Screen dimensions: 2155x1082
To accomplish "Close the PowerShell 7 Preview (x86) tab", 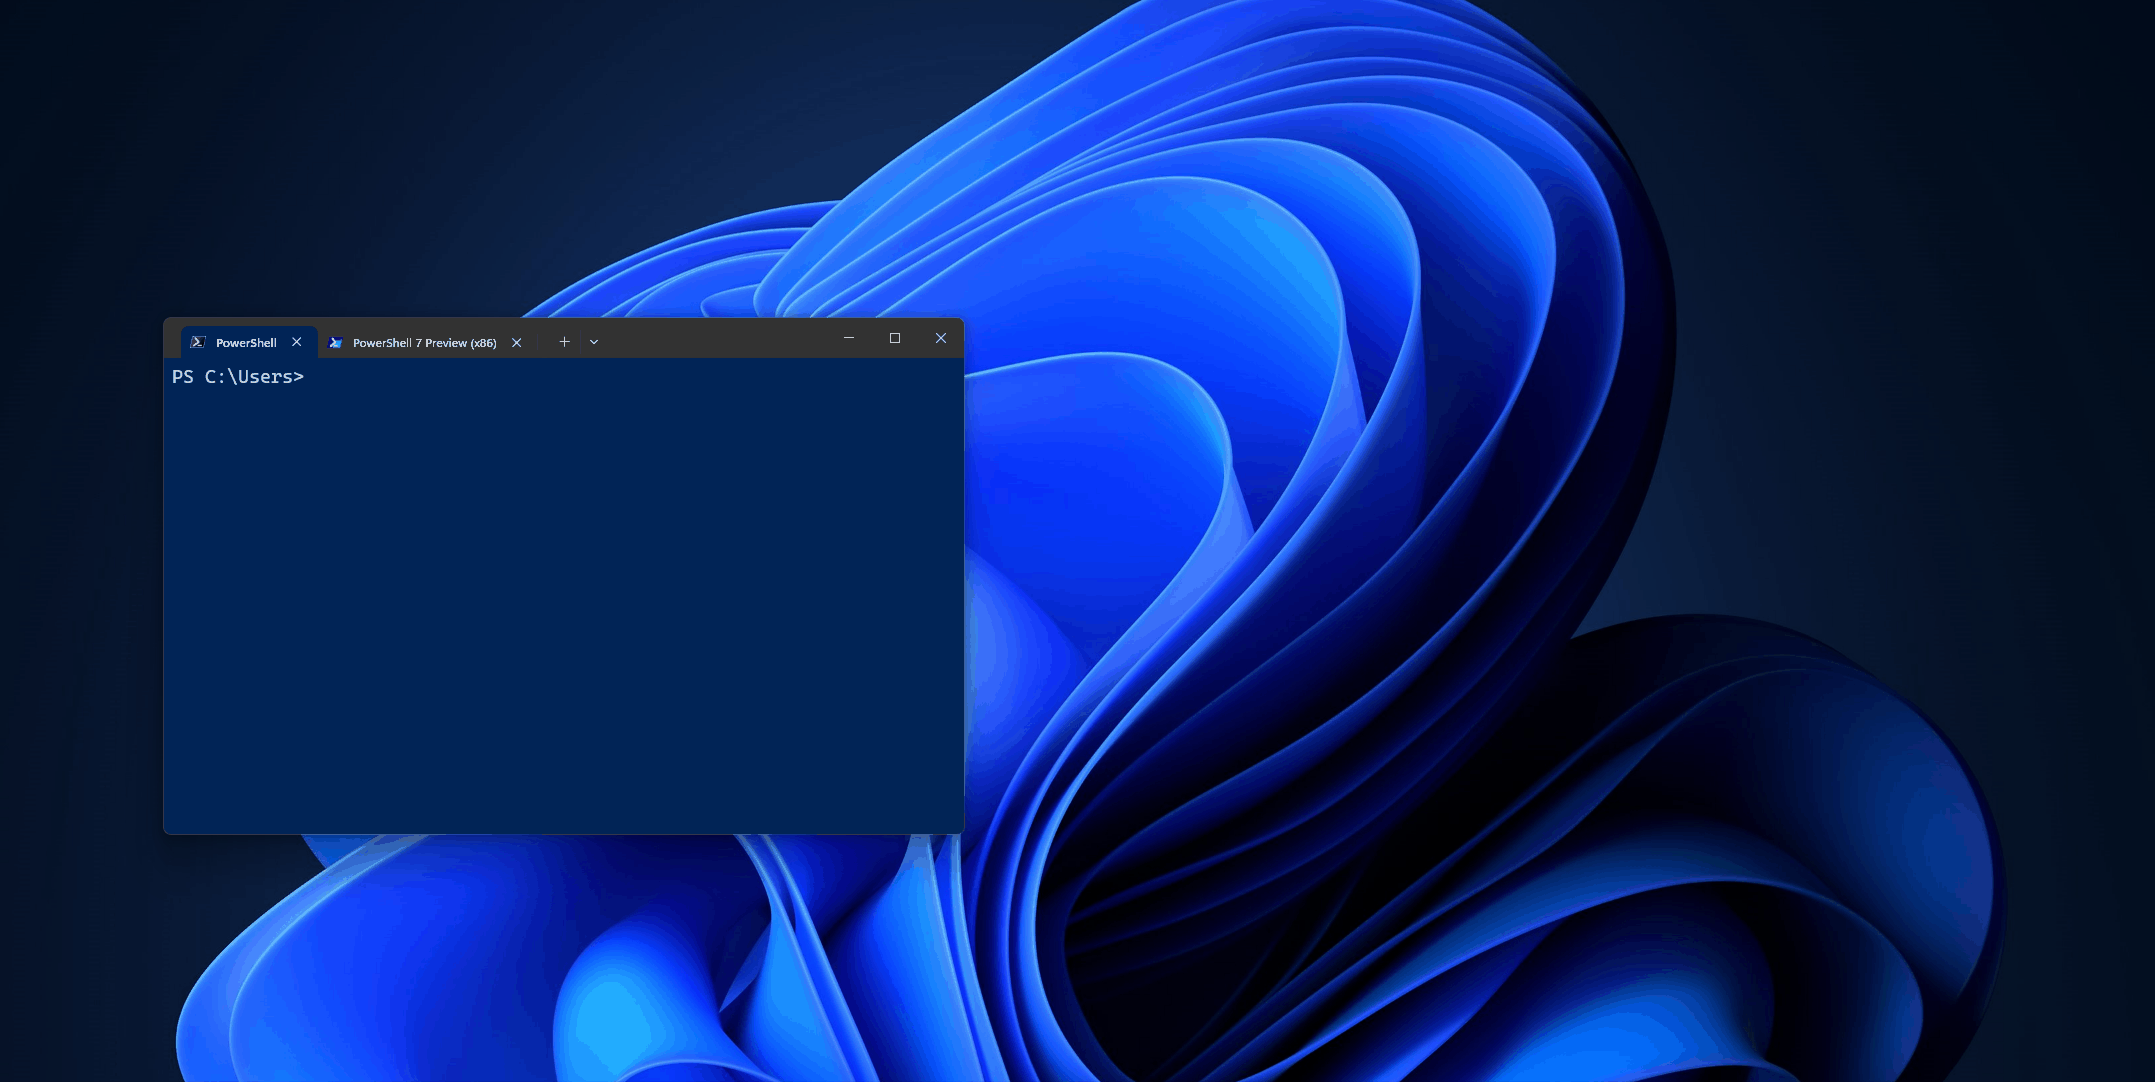I will click(x=516, y=342).
